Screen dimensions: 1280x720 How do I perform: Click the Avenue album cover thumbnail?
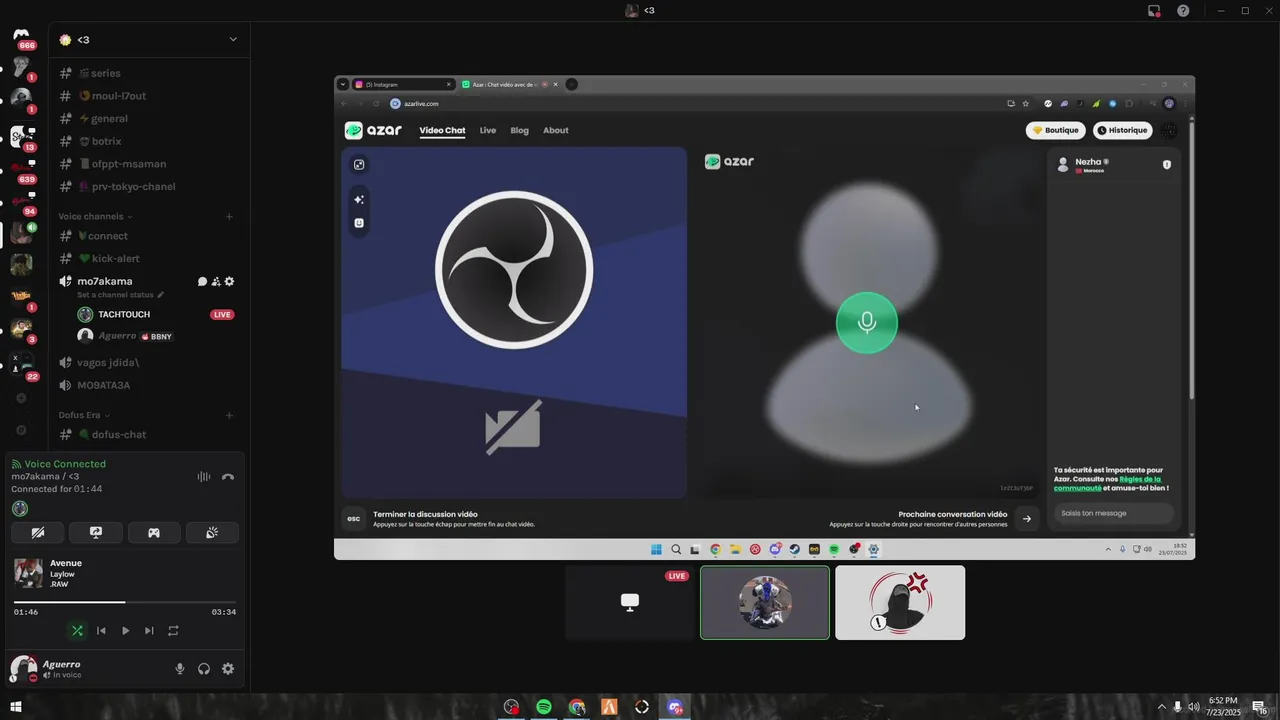click(x=28, y=573)
